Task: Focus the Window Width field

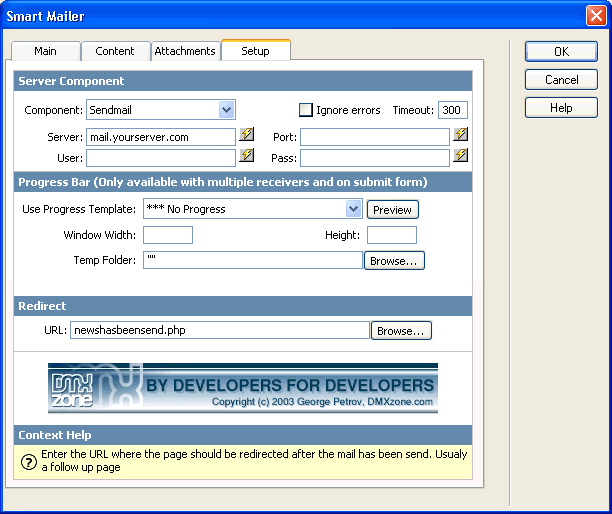Action: pos(168,235)
